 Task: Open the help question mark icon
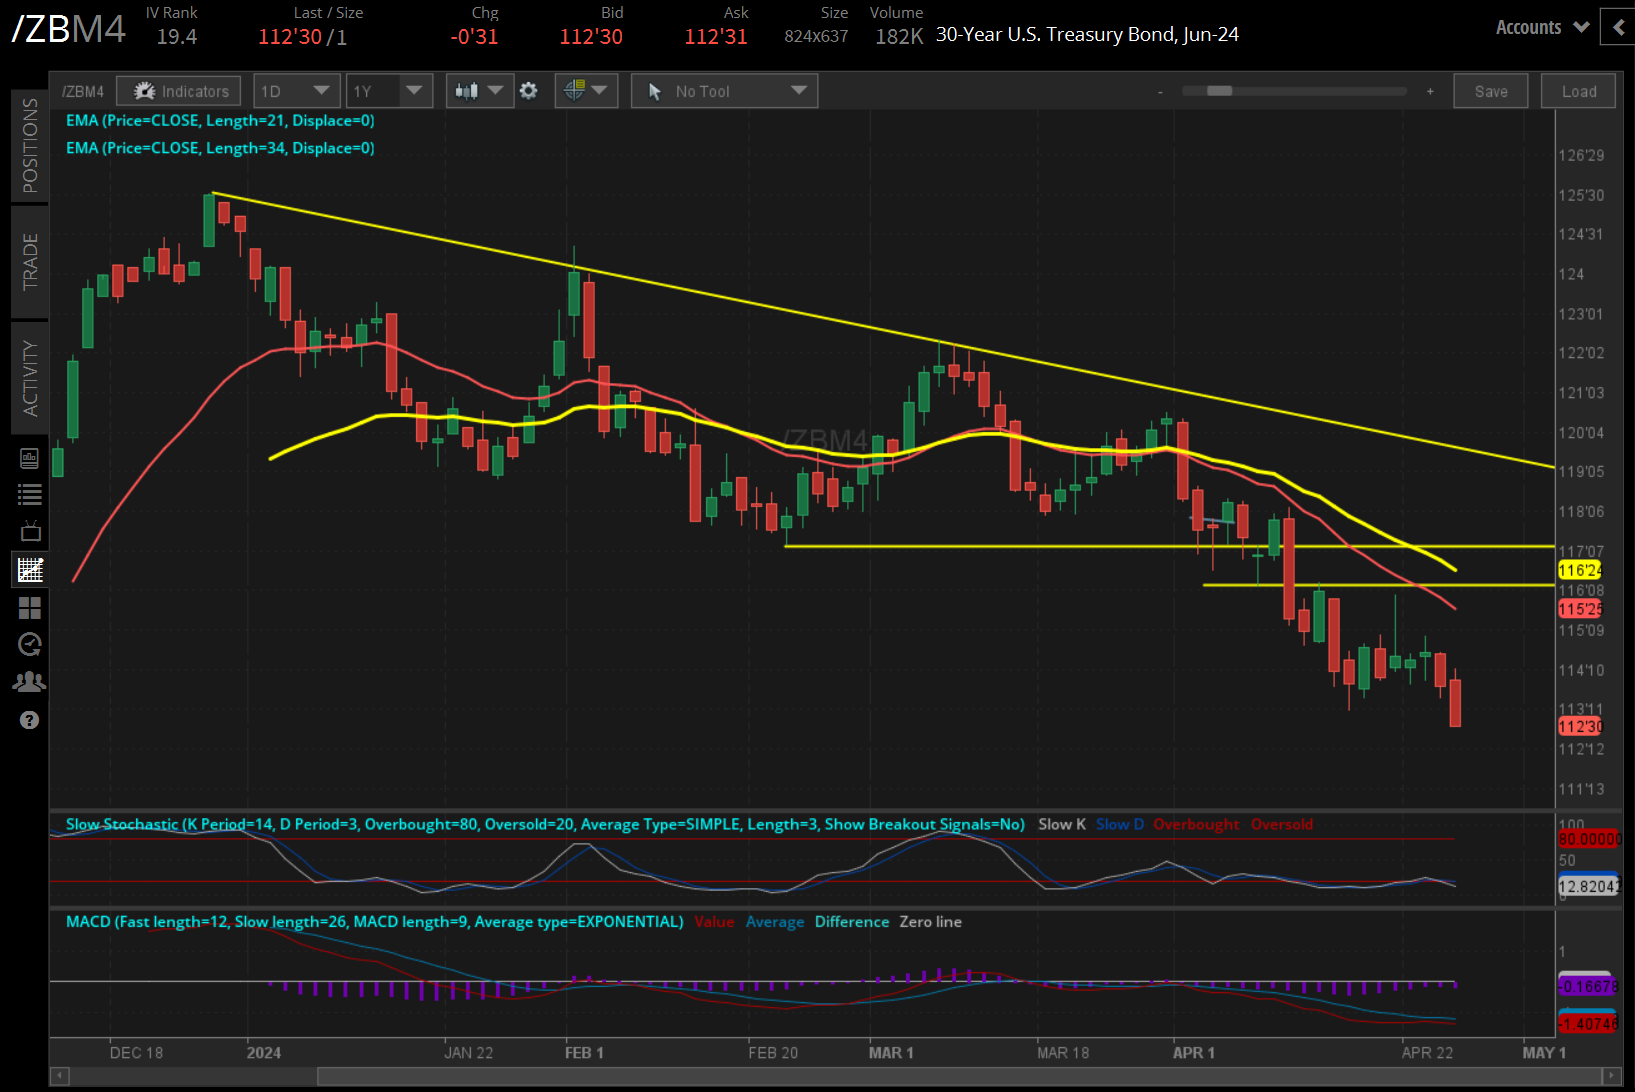tap(30, 720)
